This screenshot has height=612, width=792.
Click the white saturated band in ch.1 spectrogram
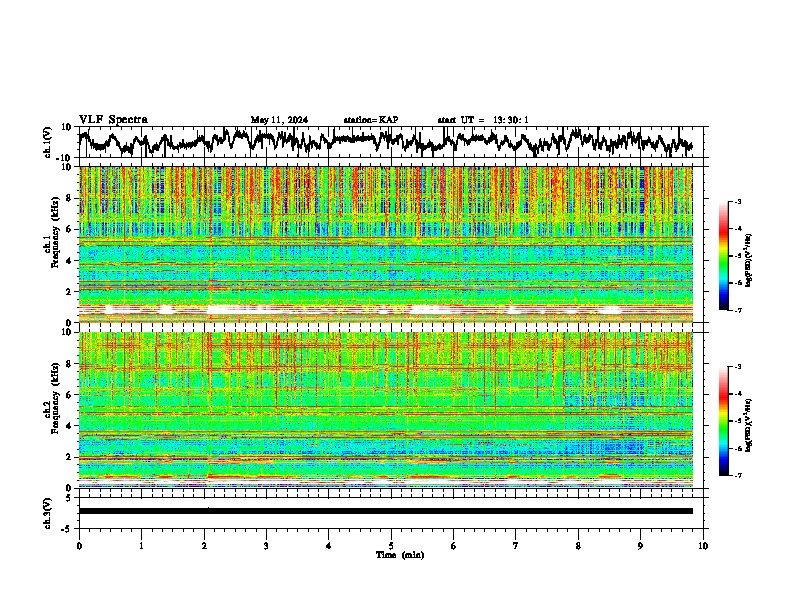point(385,309)
